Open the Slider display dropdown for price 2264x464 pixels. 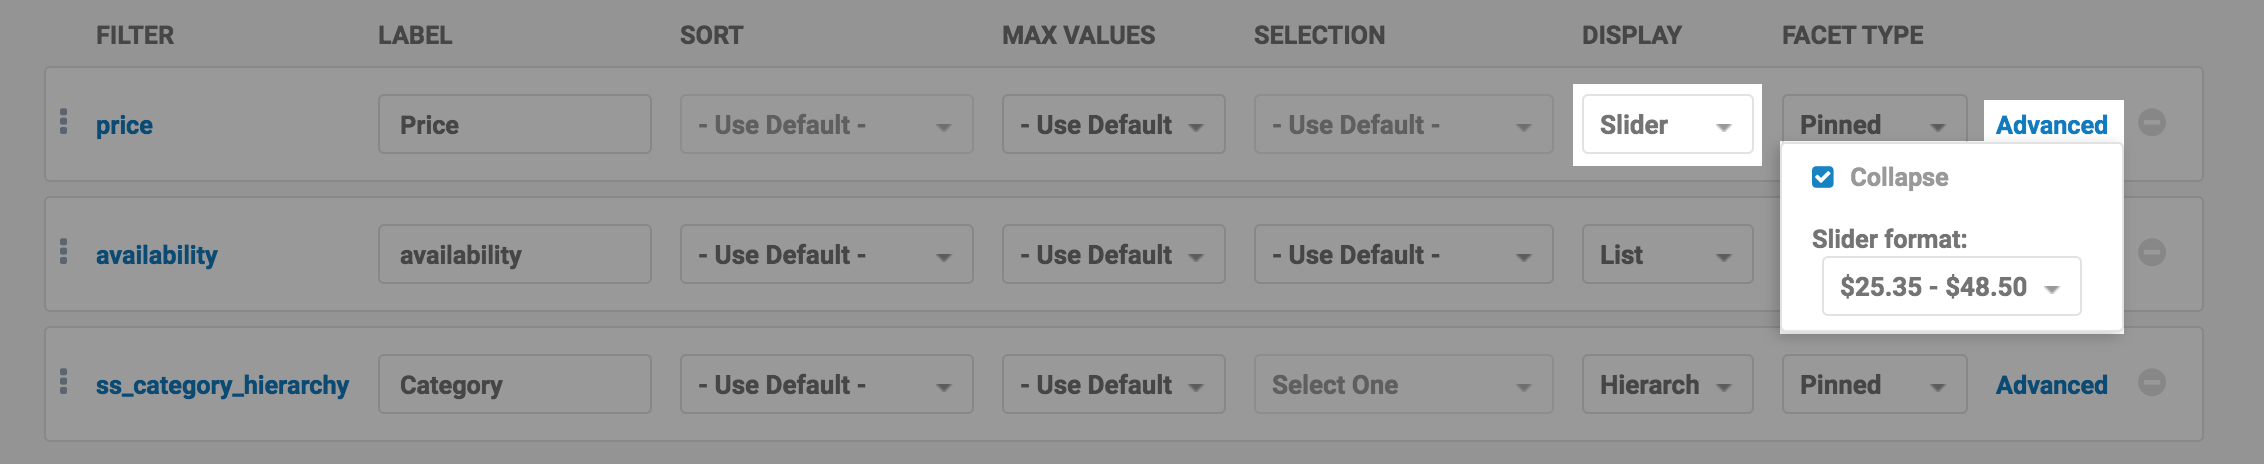point(1667,125)
